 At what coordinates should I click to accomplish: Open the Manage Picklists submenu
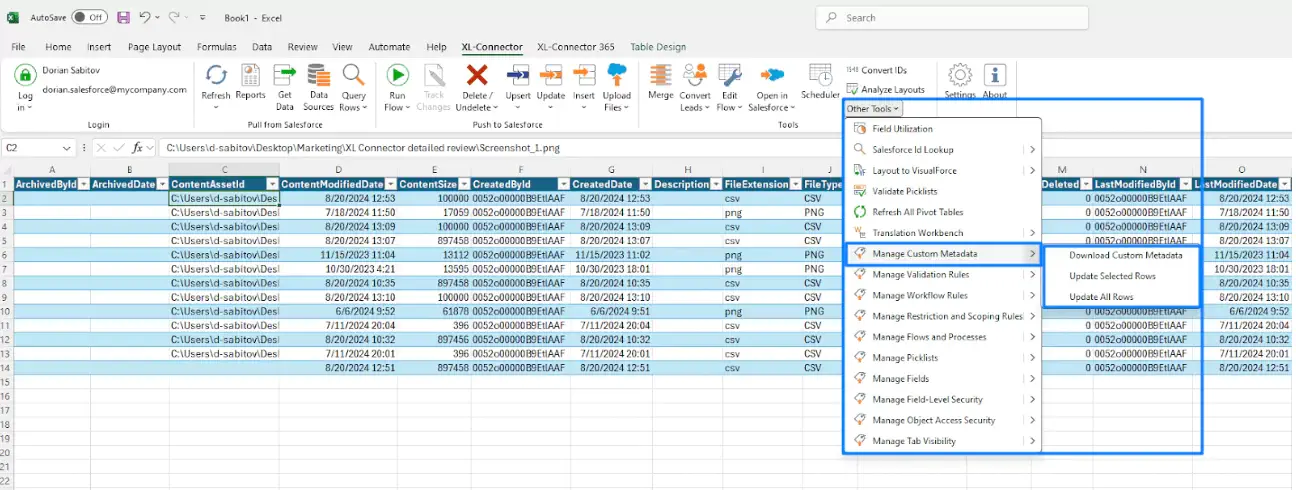point(942,358)
